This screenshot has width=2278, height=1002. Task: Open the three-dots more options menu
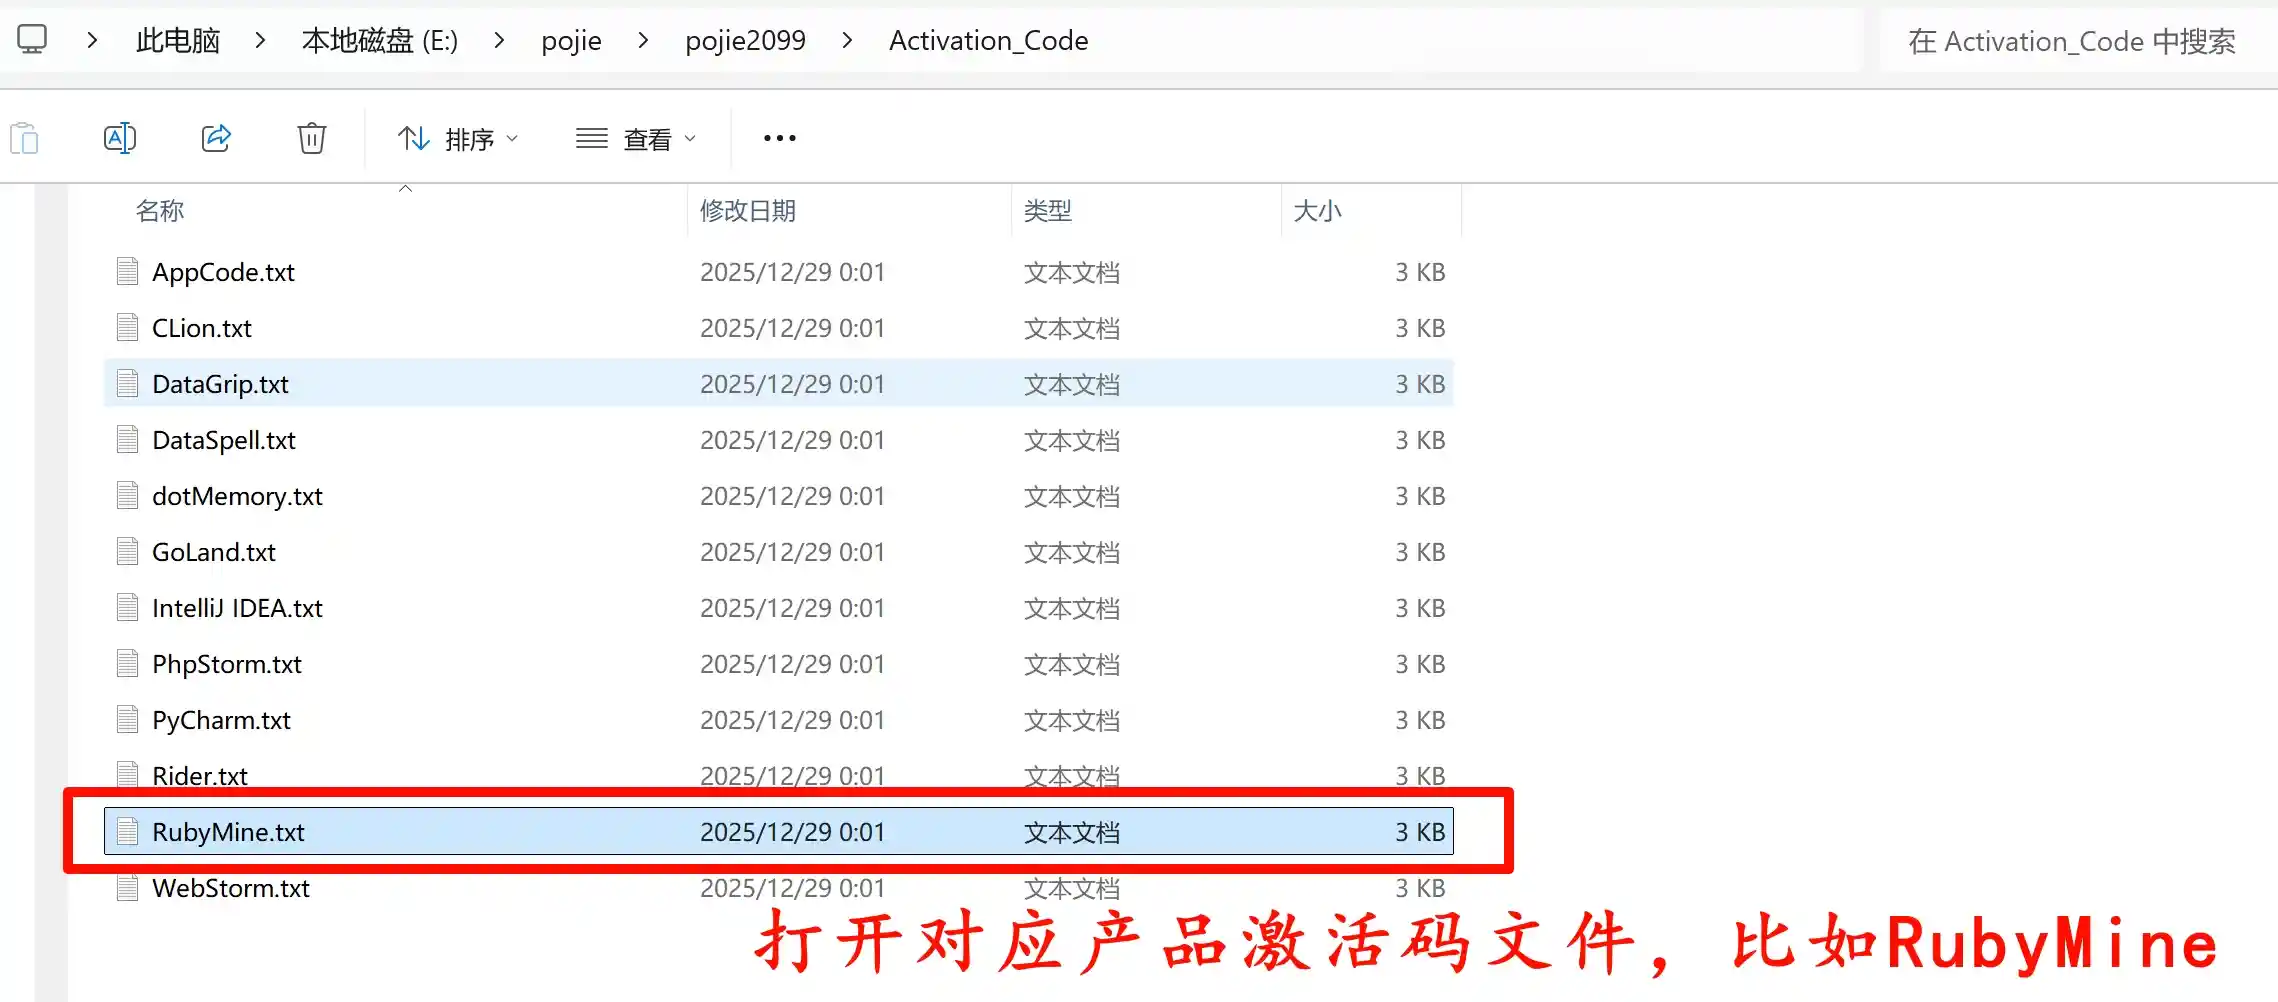779,138
